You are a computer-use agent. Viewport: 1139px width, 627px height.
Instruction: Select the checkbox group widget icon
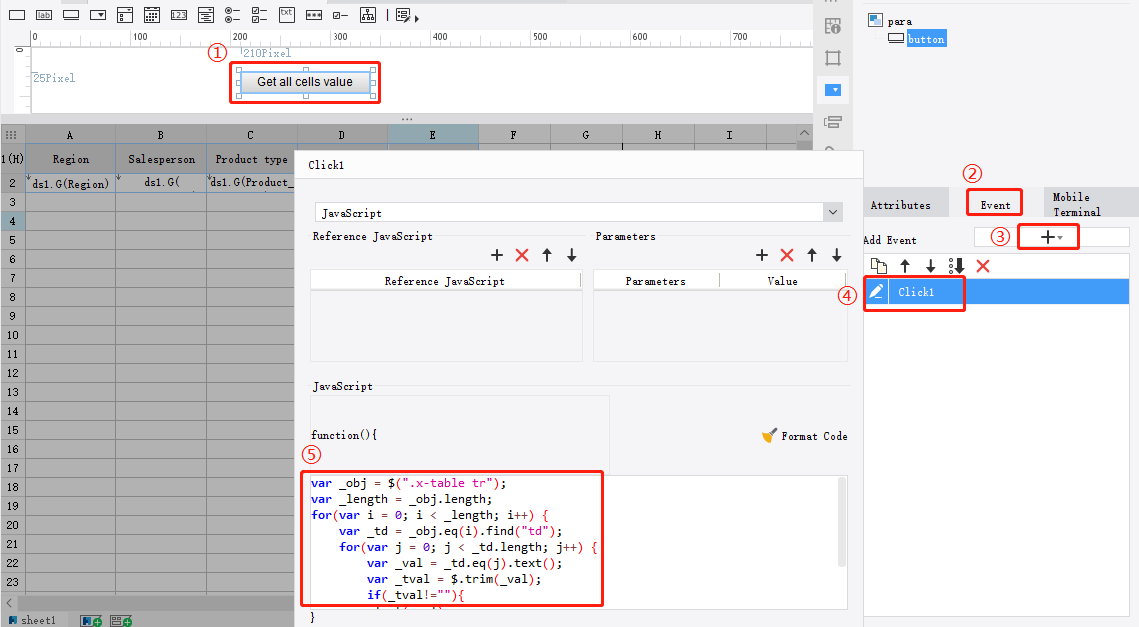(259, 15)
